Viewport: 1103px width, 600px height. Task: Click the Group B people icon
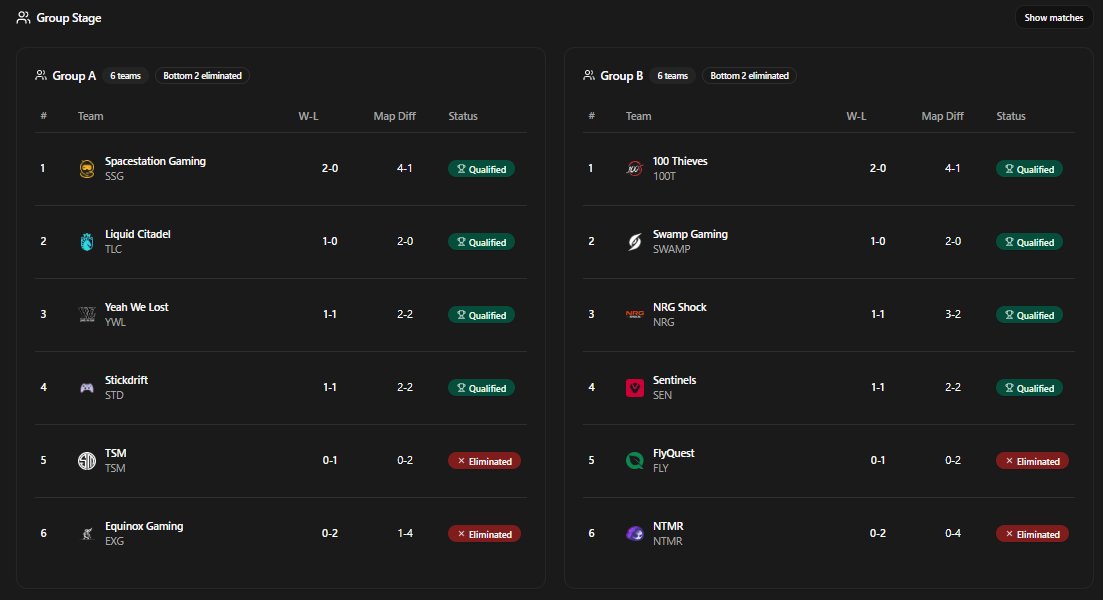click(589, 75)
